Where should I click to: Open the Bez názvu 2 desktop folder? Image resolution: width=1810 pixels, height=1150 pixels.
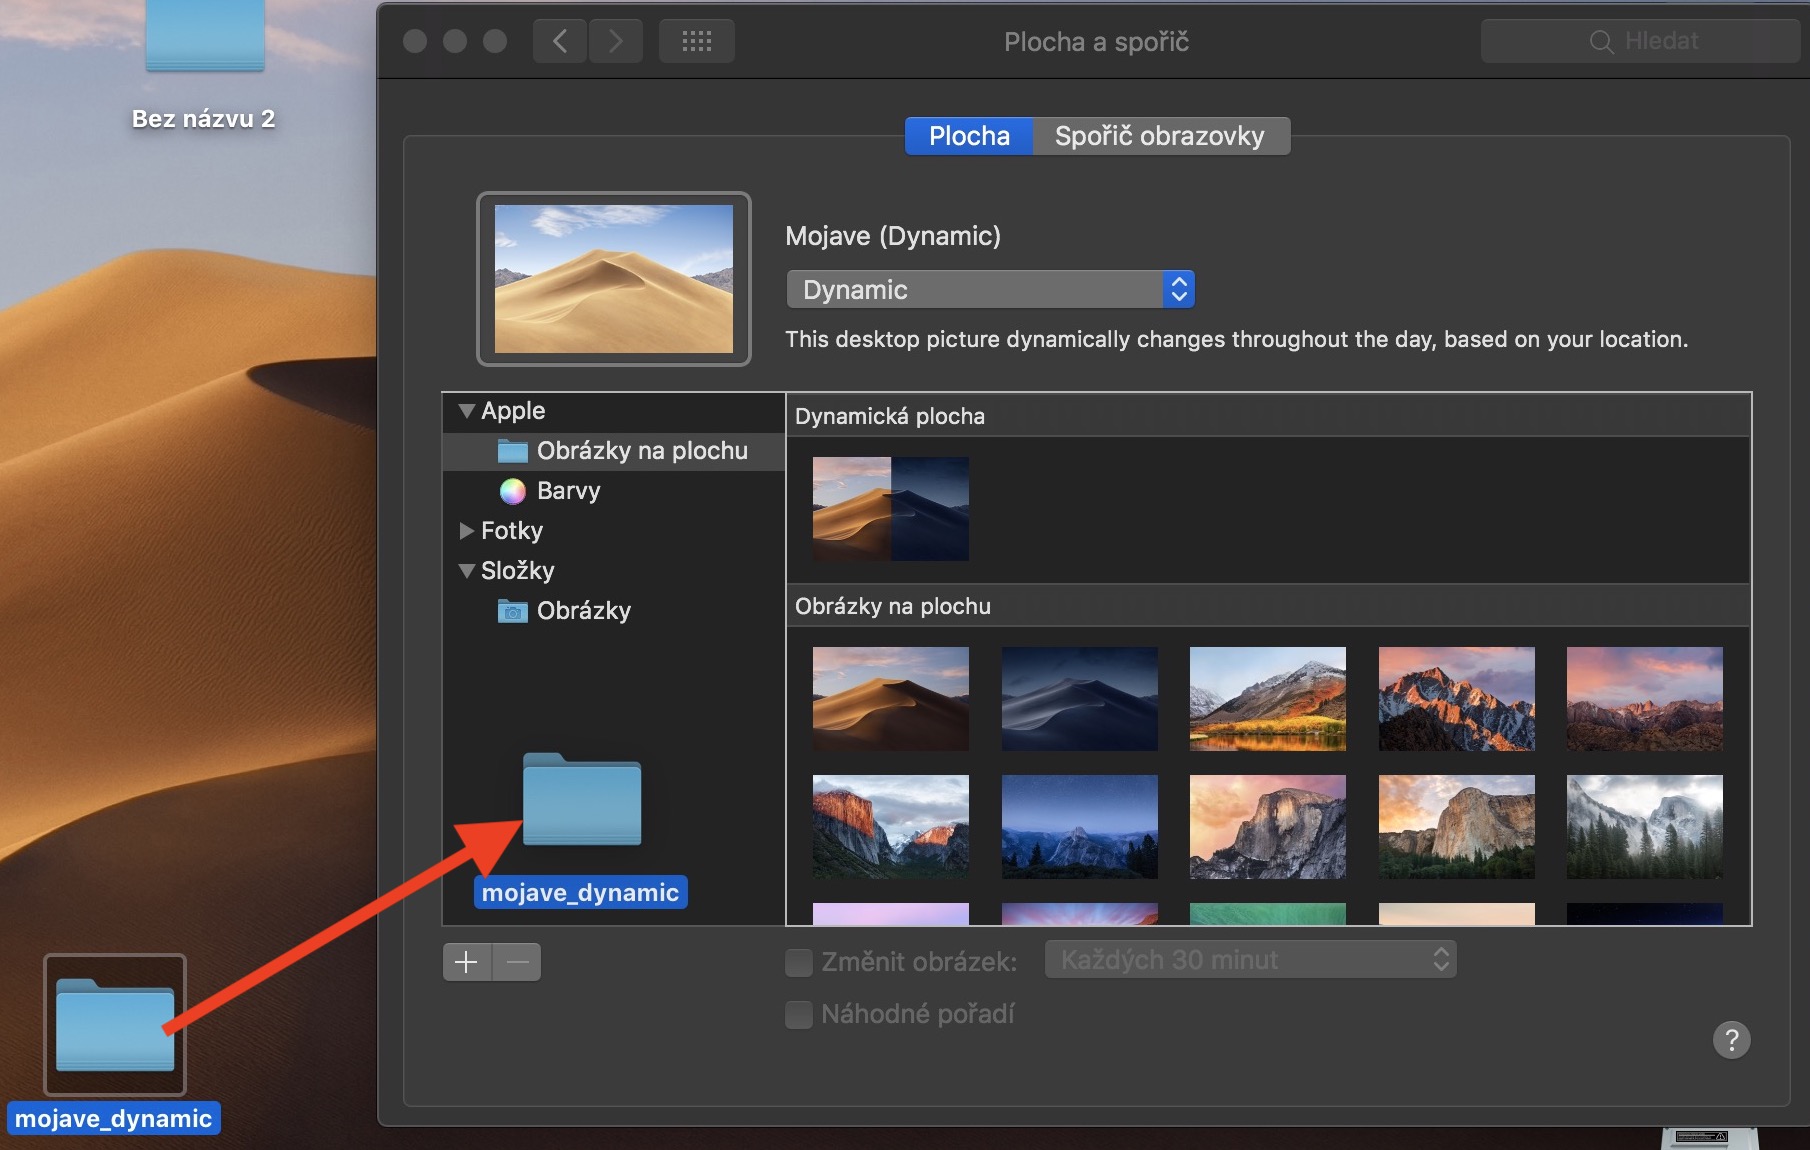pos(204,40)
